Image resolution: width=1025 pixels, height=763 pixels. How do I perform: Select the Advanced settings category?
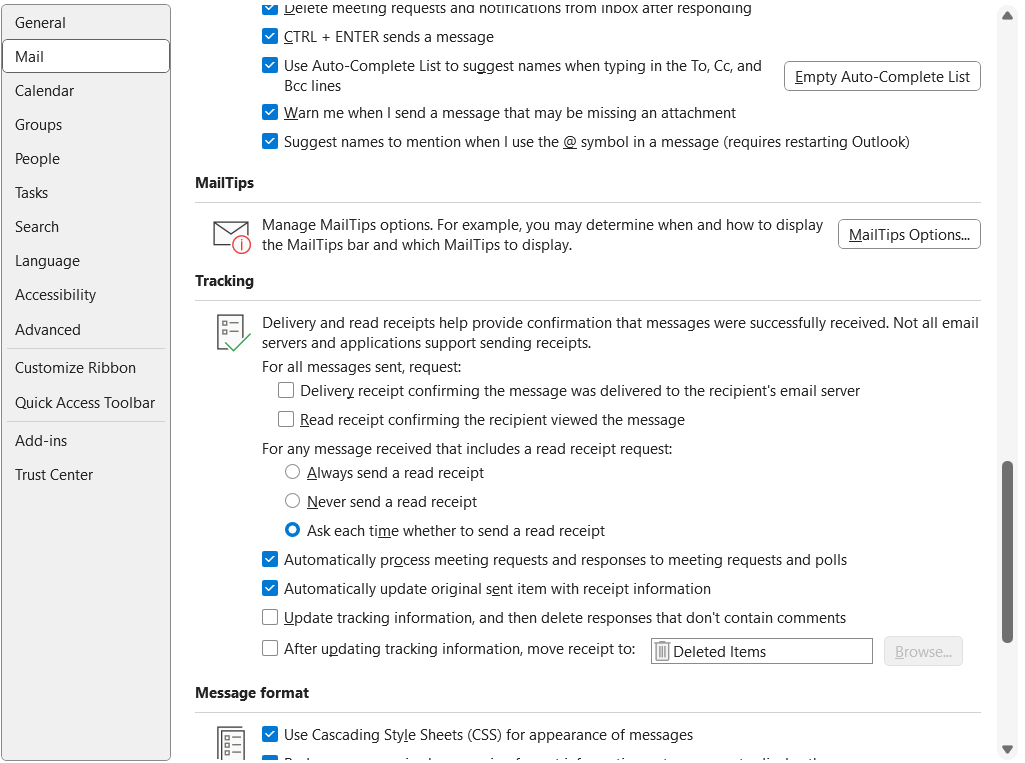tap(47, 329)
